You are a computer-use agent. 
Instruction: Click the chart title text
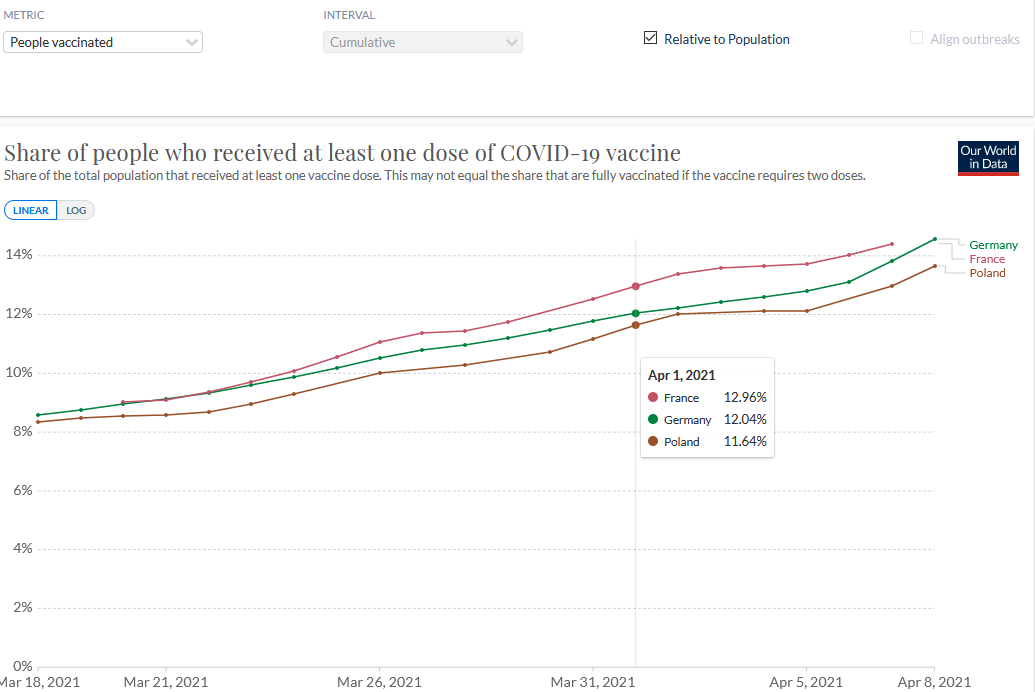[x=342, y=153]
